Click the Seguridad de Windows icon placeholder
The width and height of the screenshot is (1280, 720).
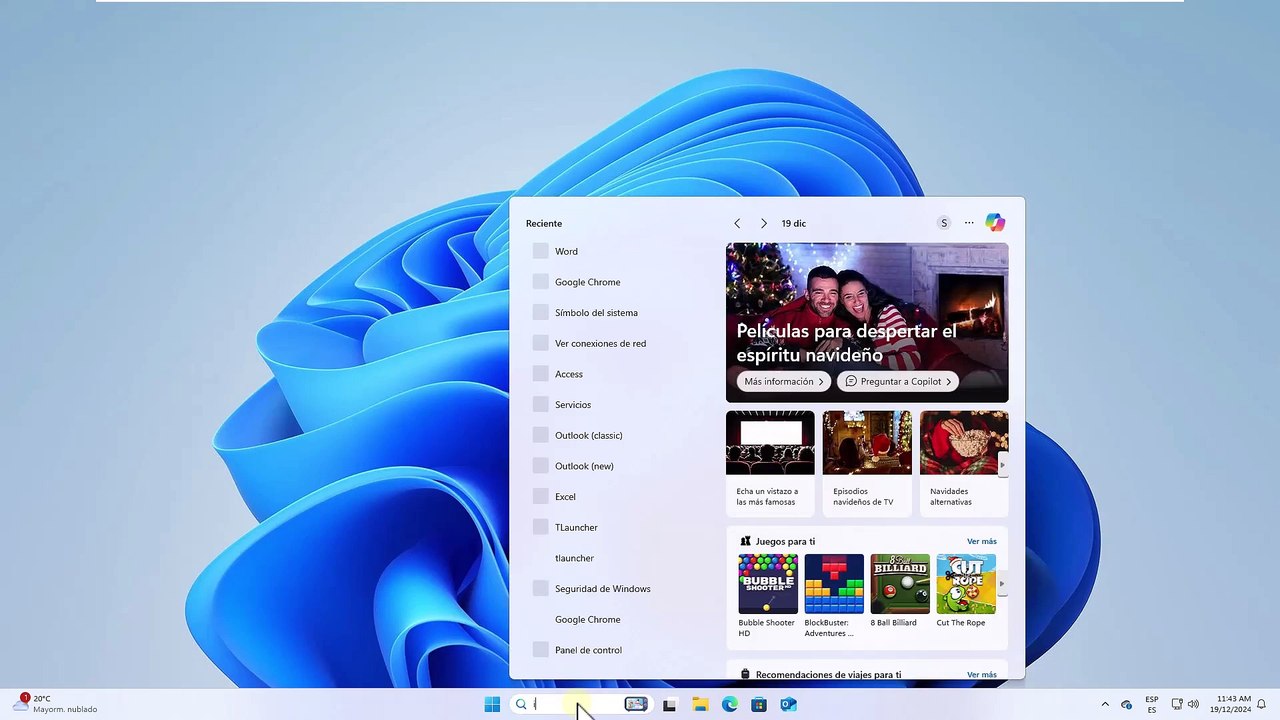point(540,589)
